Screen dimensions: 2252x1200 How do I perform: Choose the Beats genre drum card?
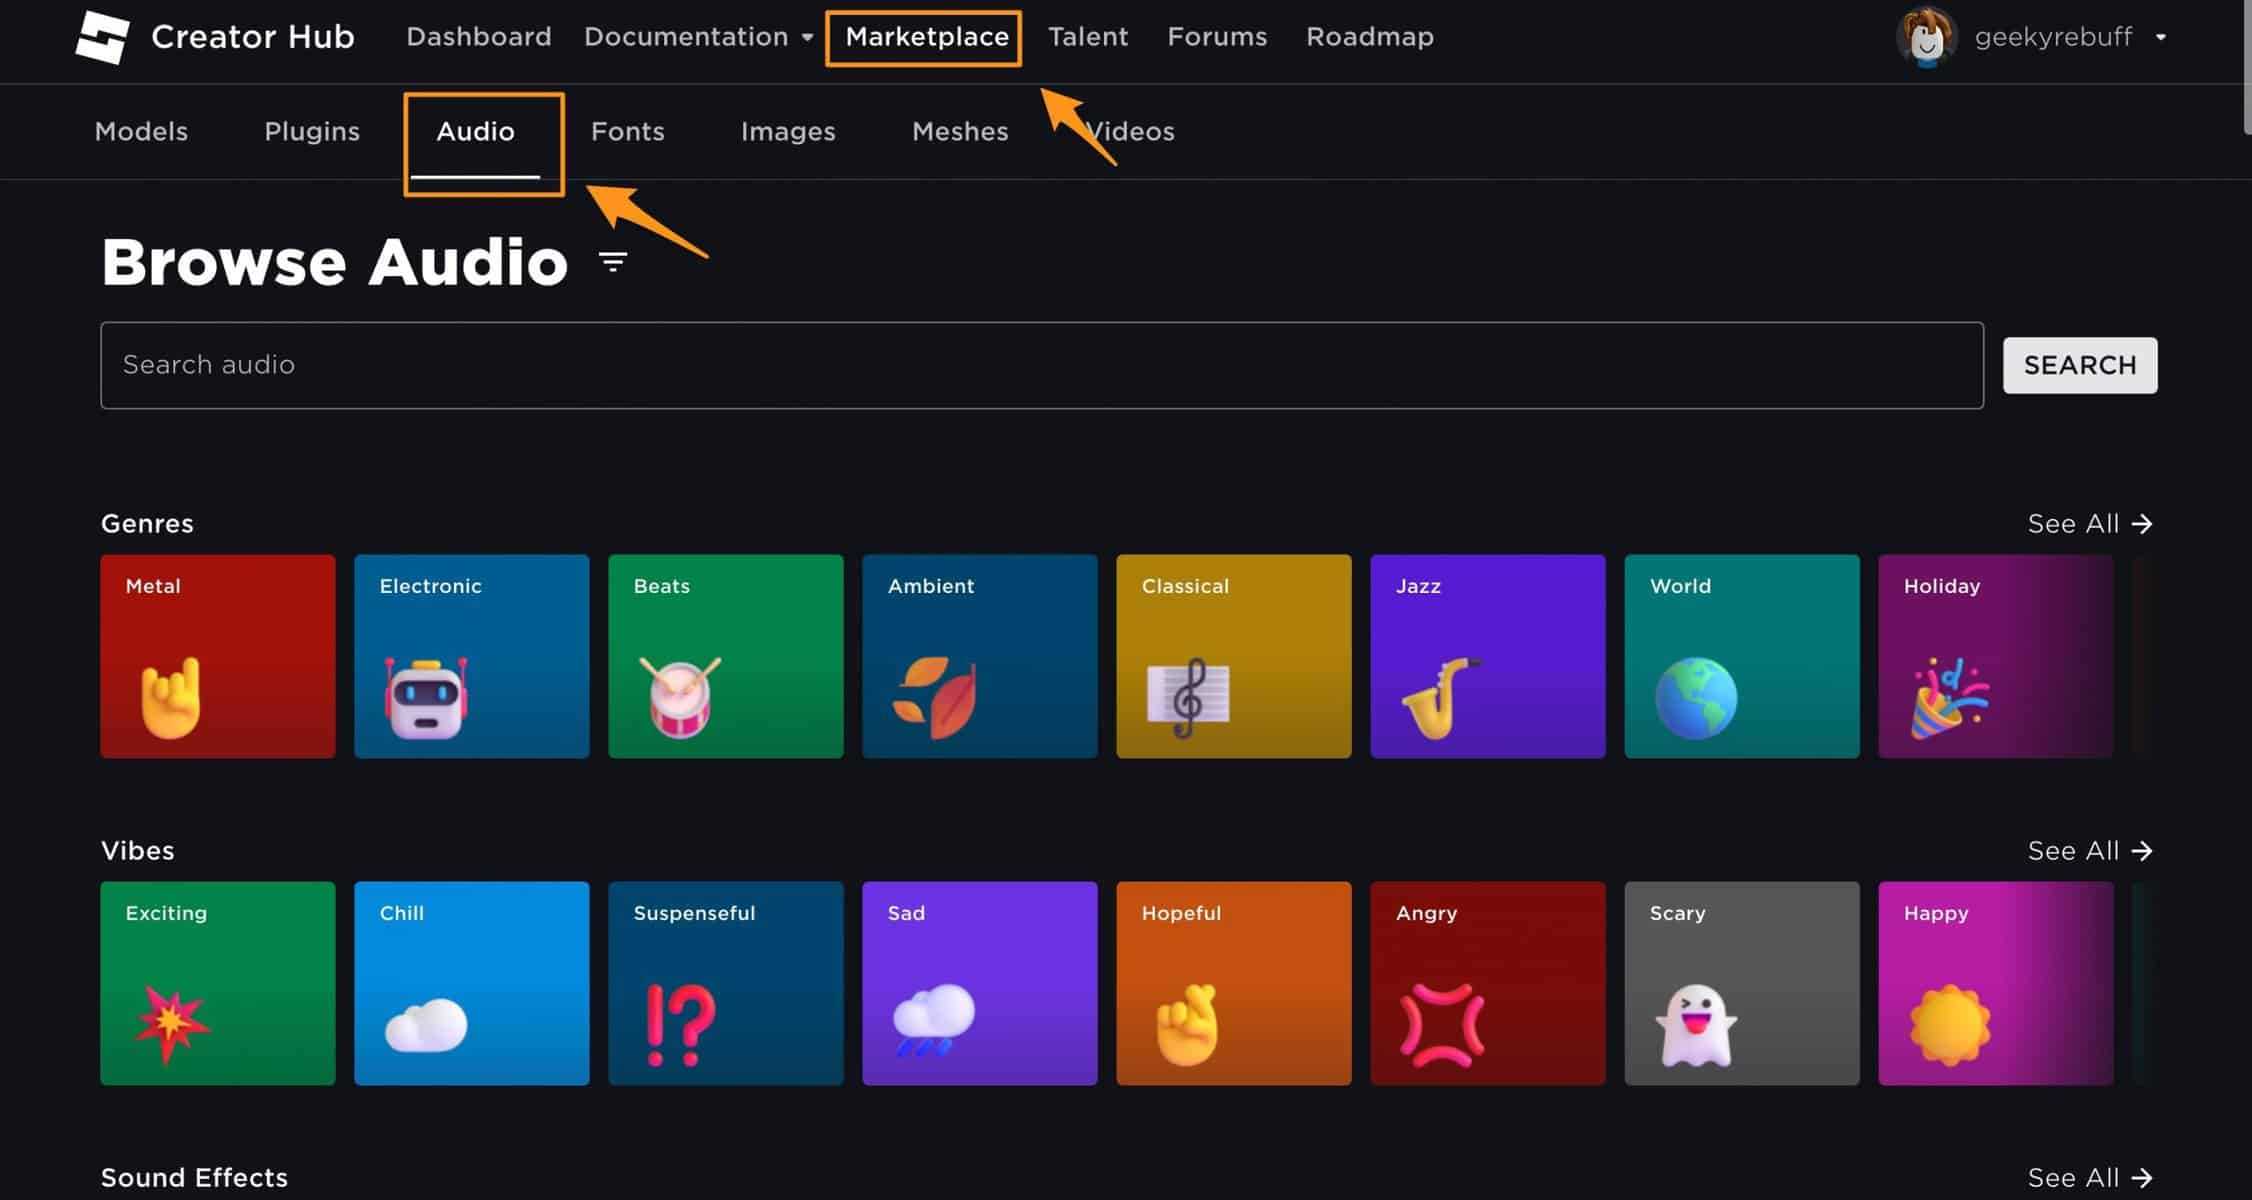[x=726, y=656]
